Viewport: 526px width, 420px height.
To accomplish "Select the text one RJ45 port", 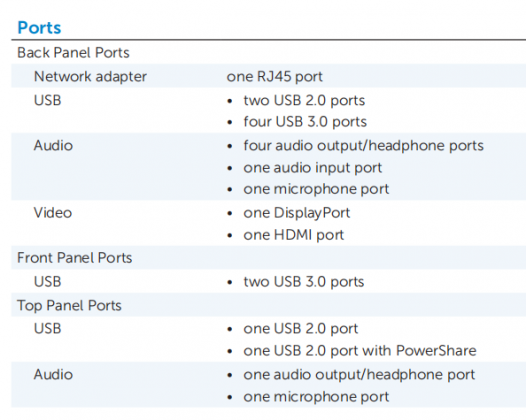I will [x=274, y=76].
